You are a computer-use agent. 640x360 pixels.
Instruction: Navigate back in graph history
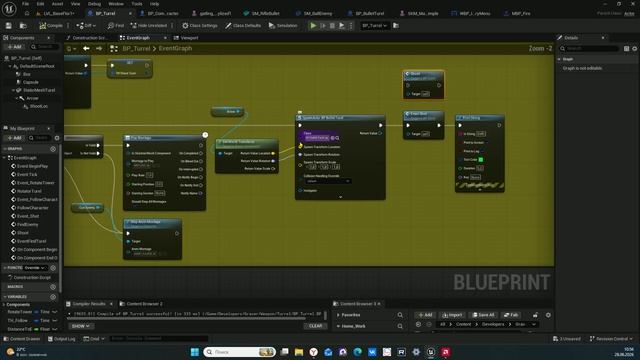click(86, 49)
